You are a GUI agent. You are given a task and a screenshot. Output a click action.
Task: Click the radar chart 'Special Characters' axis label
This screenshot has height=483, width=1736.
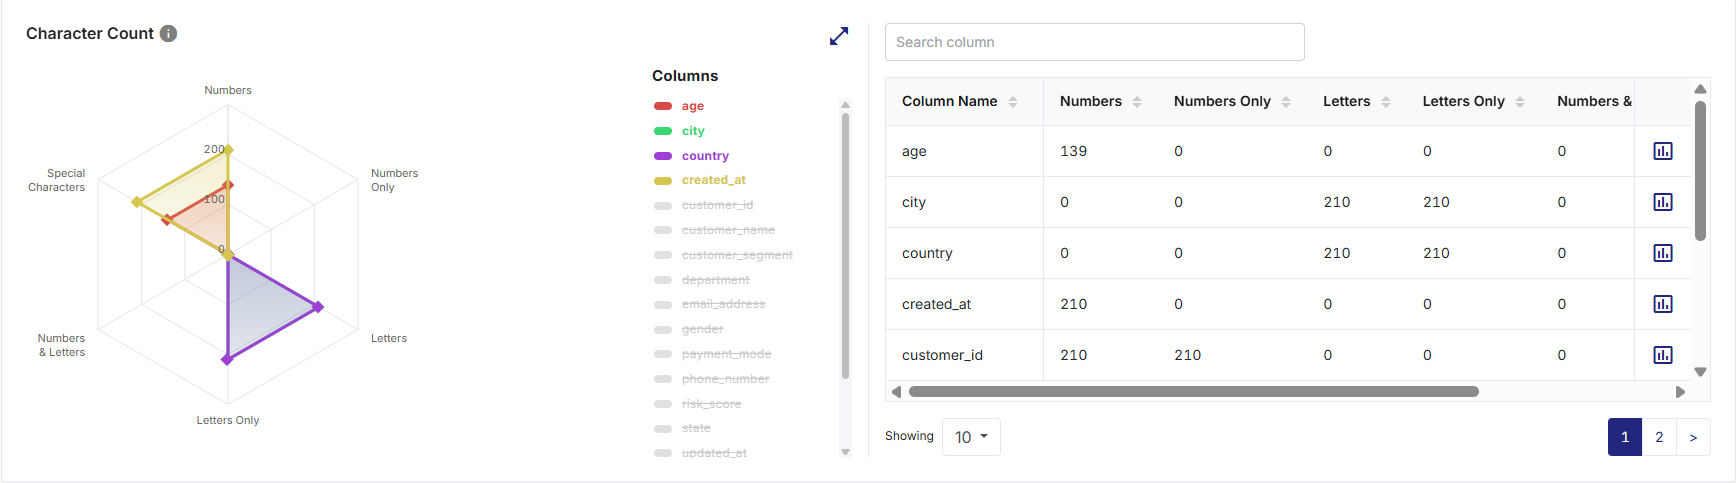(57, 180)
